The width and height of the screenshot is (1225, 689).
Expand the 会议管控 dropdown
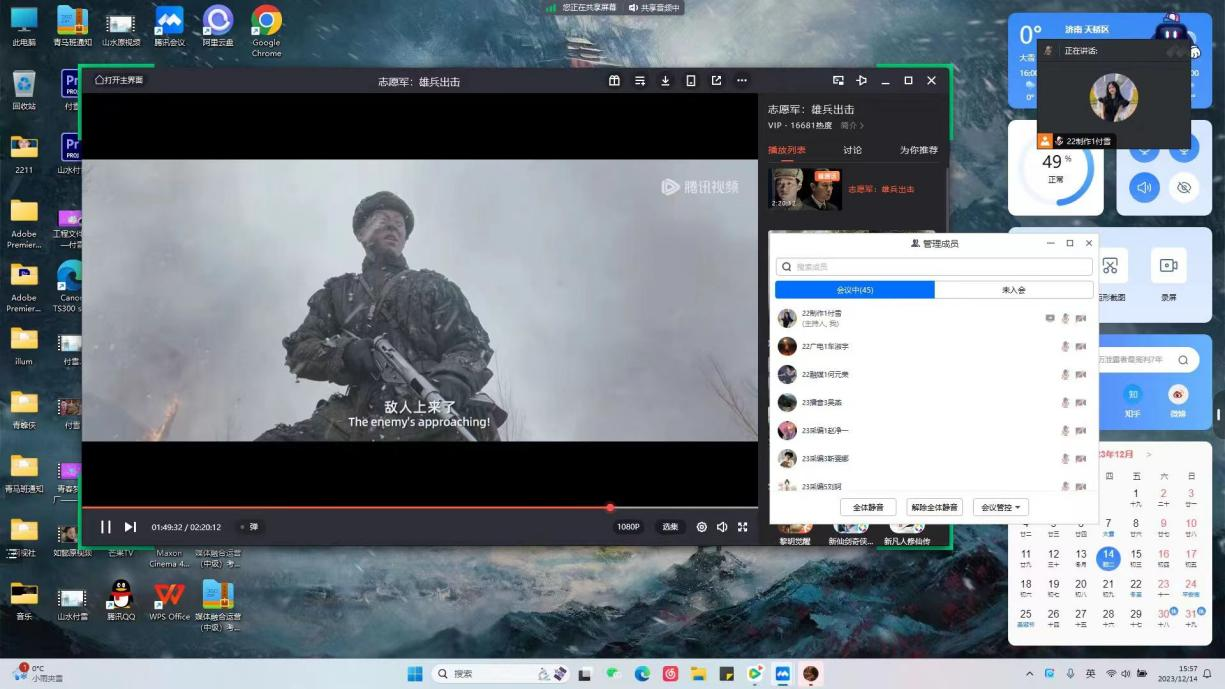[x=1000, y=508]
